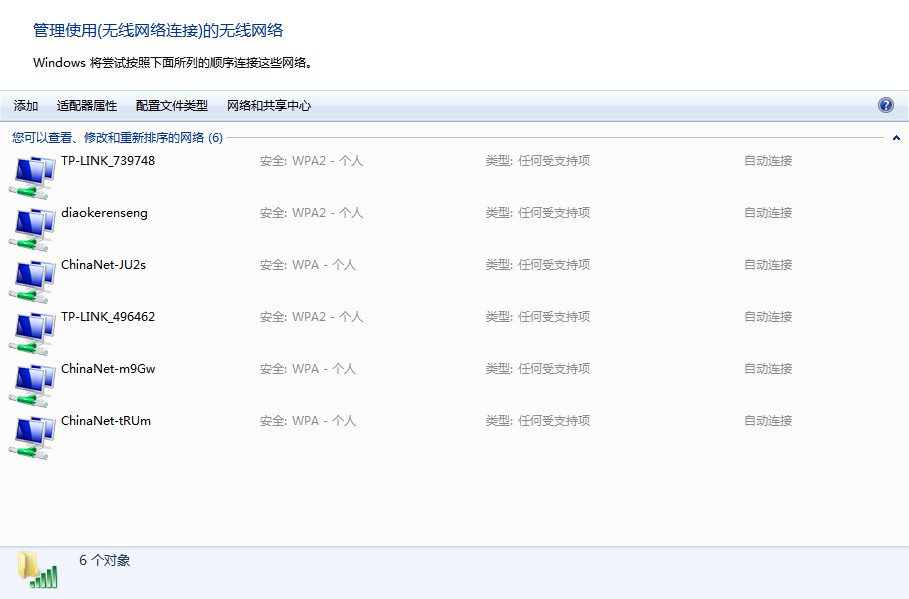Click the WPA2 security text for TP-LINK_496462

[311, 317]
